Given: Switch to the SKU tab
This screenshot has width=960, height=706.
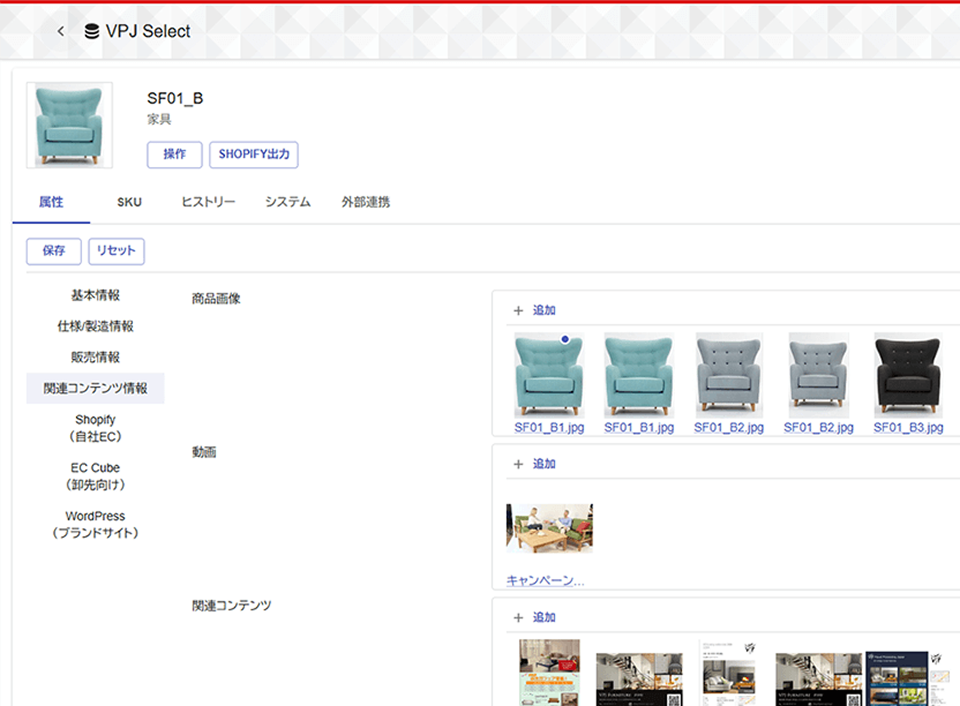Looking at the screenshot, I should point(129,202).
